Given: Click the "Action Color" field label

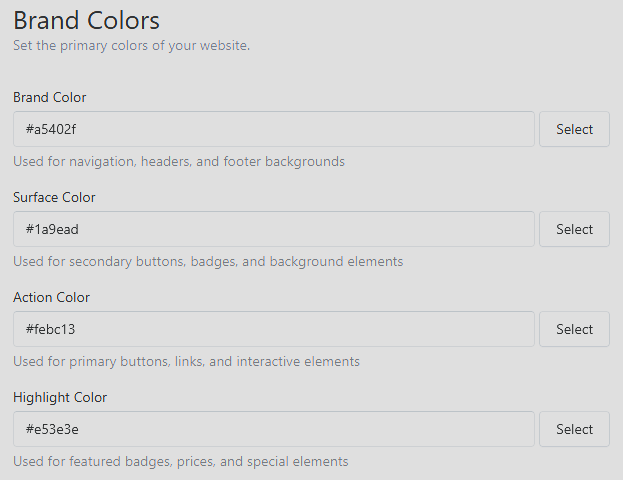Looking at the screenshot, I should pos(52,298).
